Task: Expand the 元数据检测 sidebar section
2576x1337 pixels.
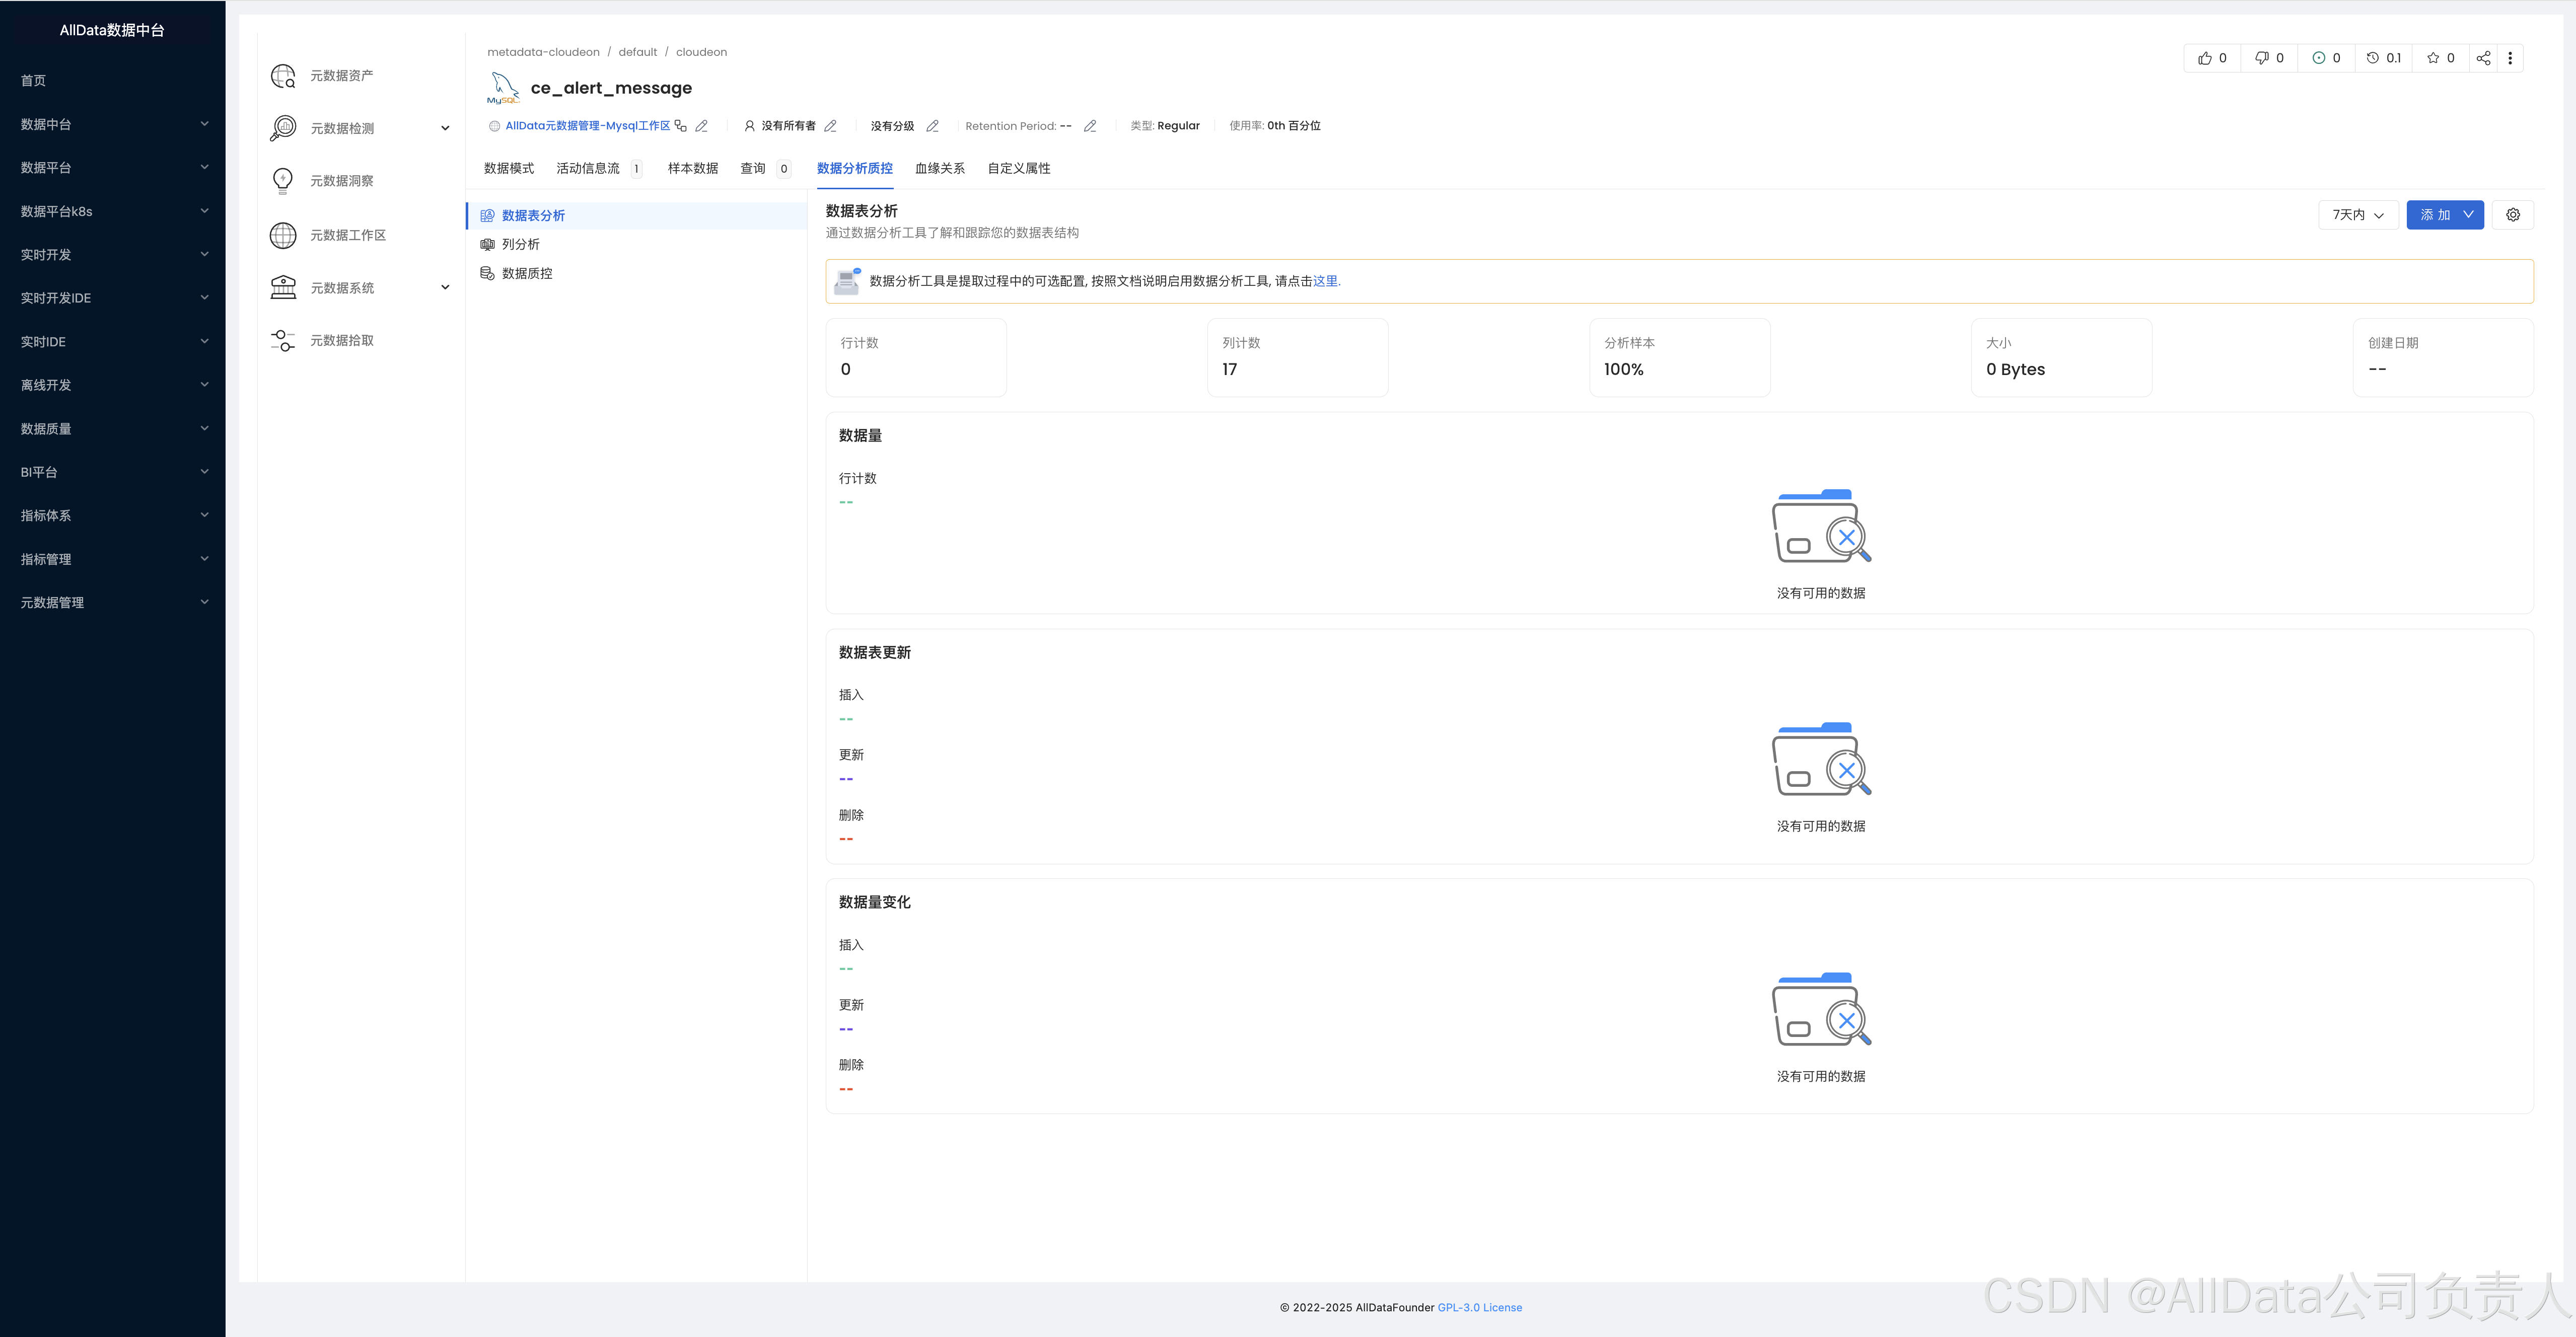Action: [x=445, y=128]
